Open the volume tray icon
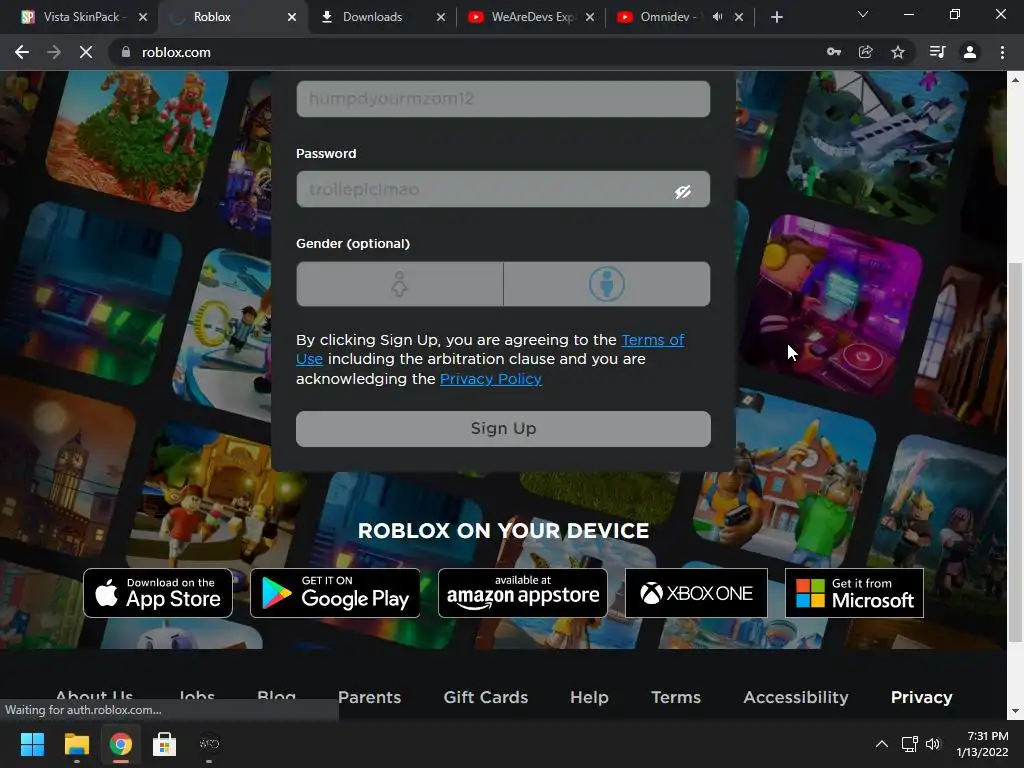 click(x=933, y=744)
